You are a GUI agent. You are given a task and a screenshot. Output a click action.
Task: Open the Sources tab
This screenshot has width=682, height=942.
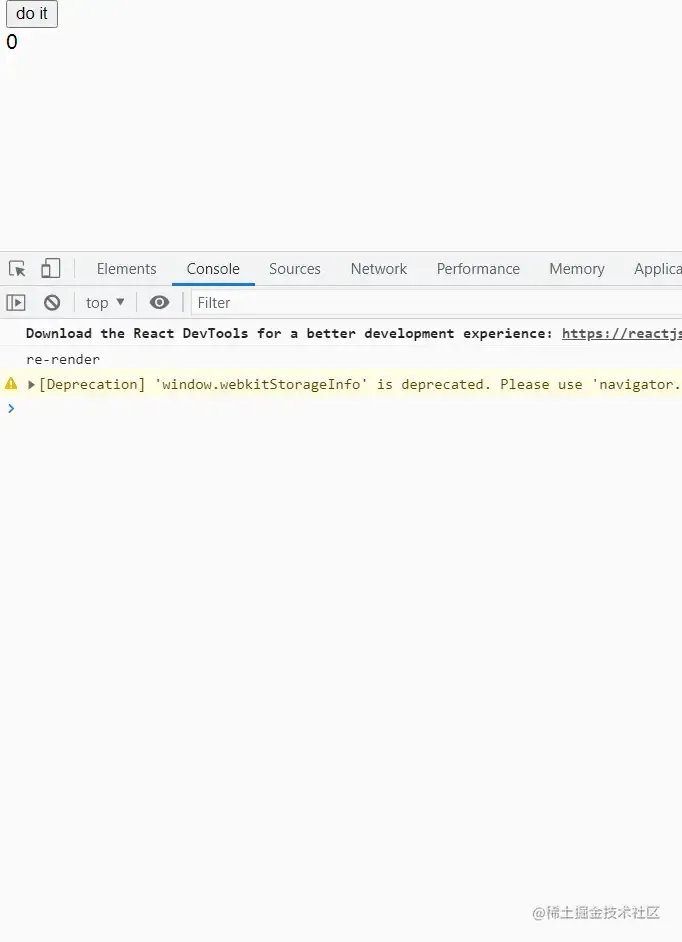point(294,269)
